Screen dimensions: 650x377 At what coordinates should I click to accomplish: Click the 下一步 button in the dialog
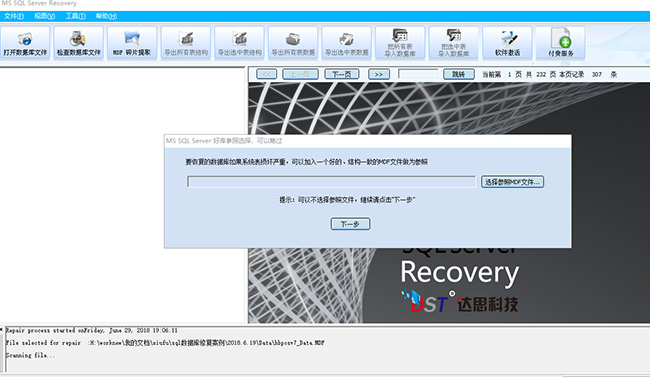(350, 224)
